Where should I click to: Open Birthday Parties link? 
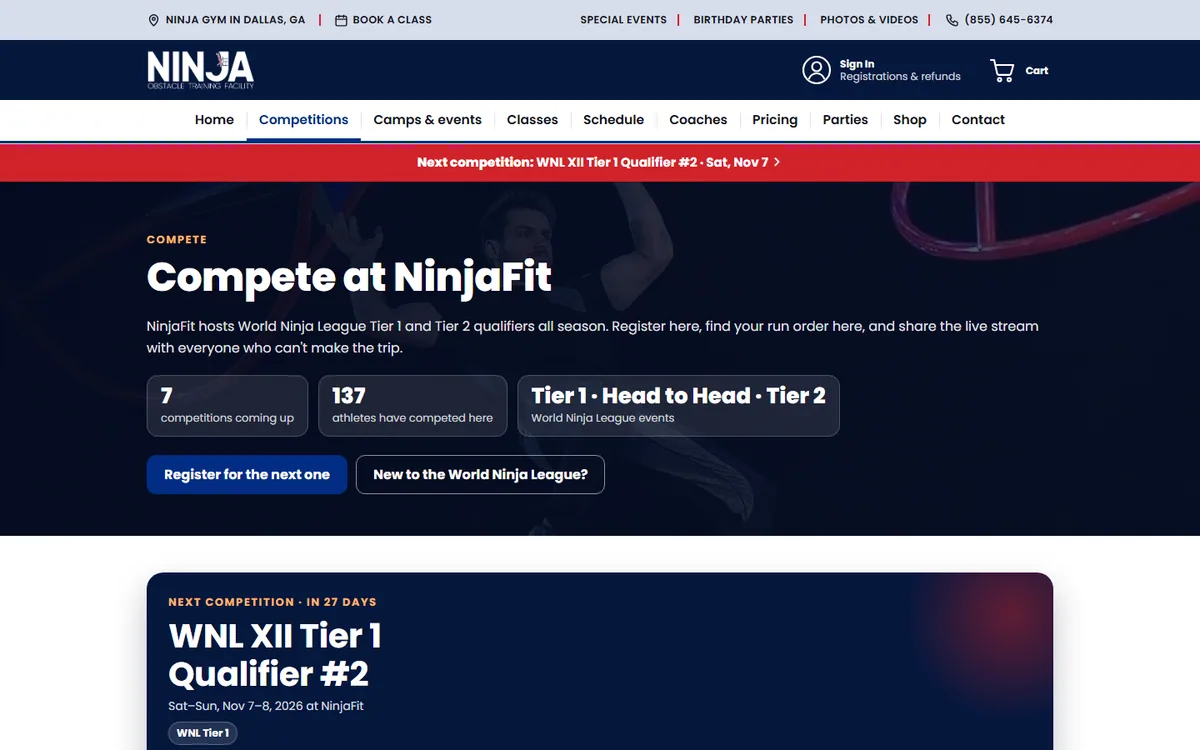tap(743, 20)
